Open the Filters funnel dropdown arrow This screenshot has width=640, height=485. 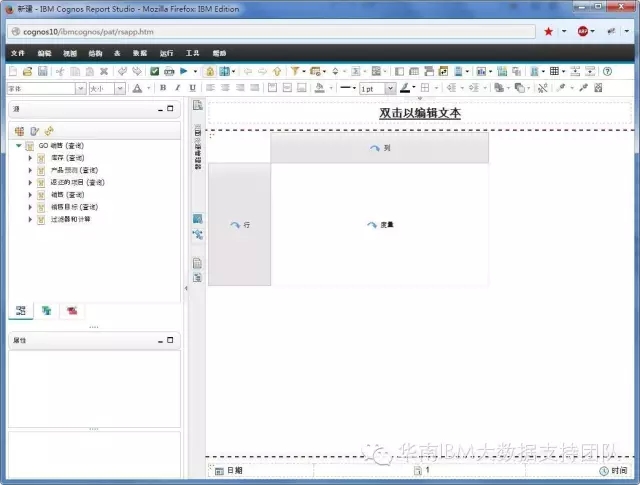tap(304, 71)
